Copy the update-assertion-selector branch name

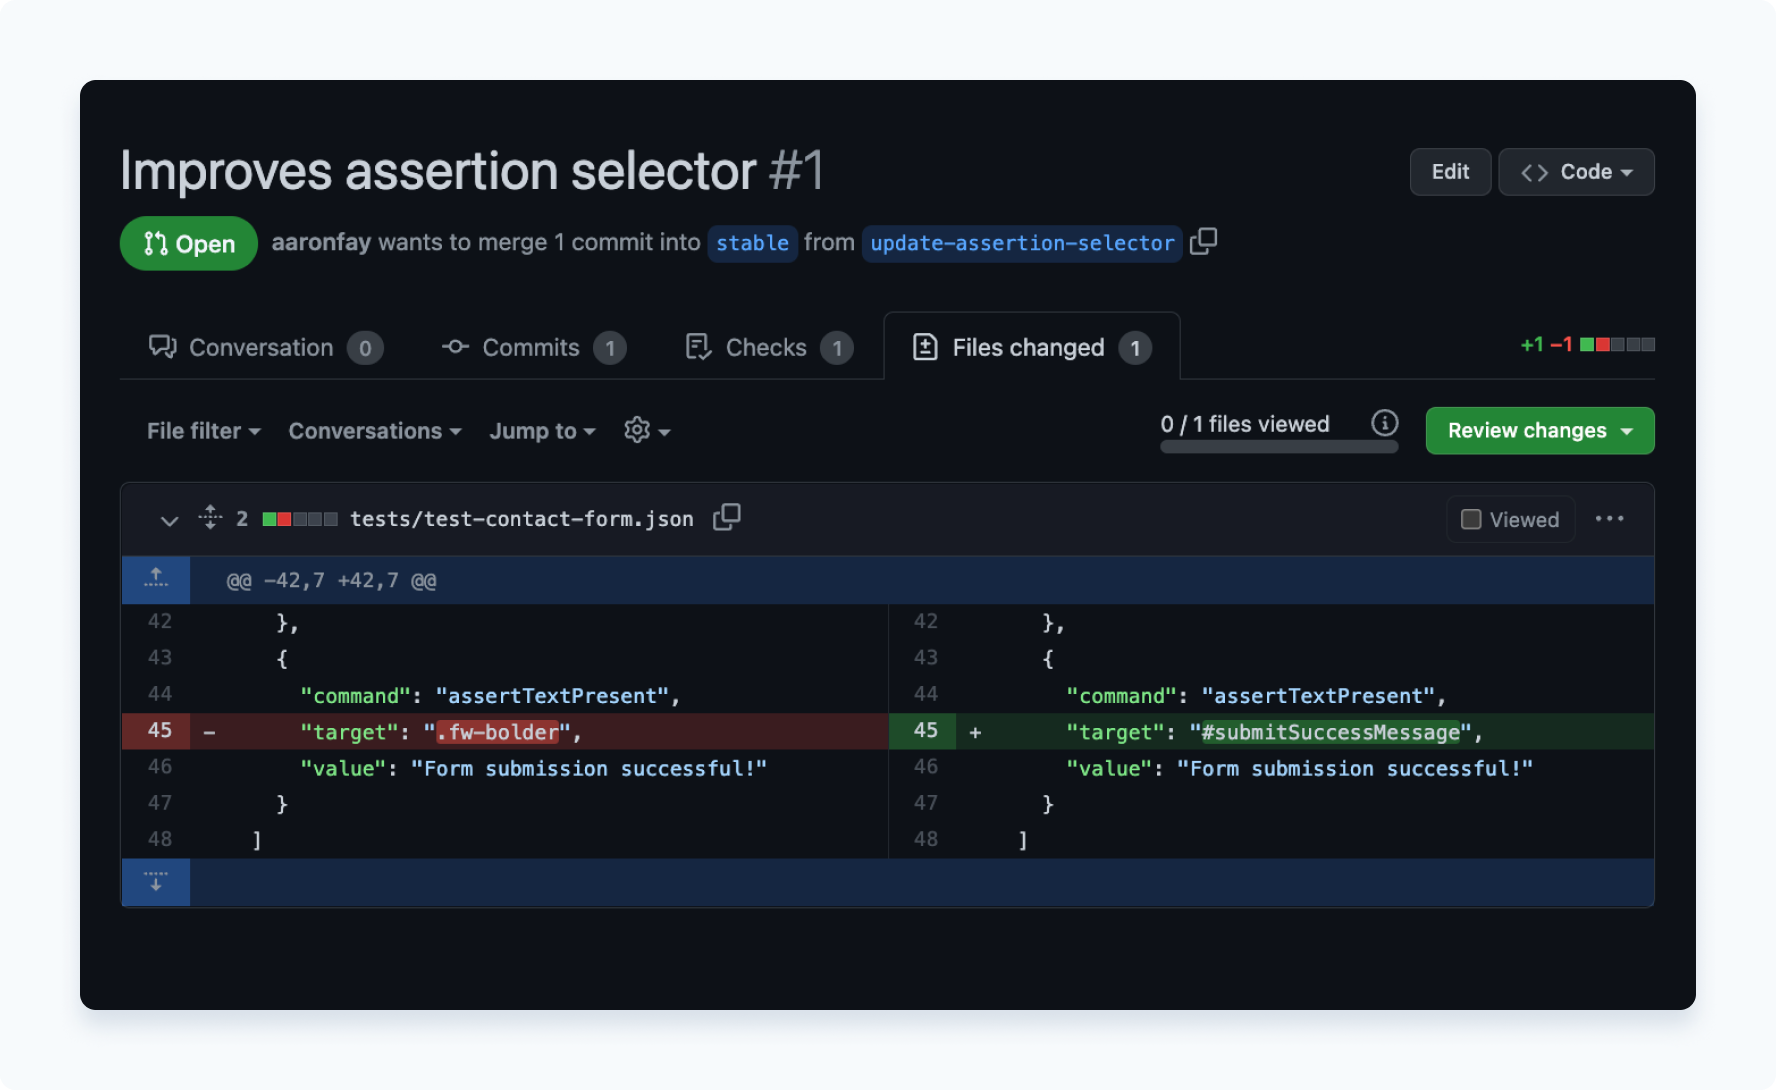coord(1204,241)
